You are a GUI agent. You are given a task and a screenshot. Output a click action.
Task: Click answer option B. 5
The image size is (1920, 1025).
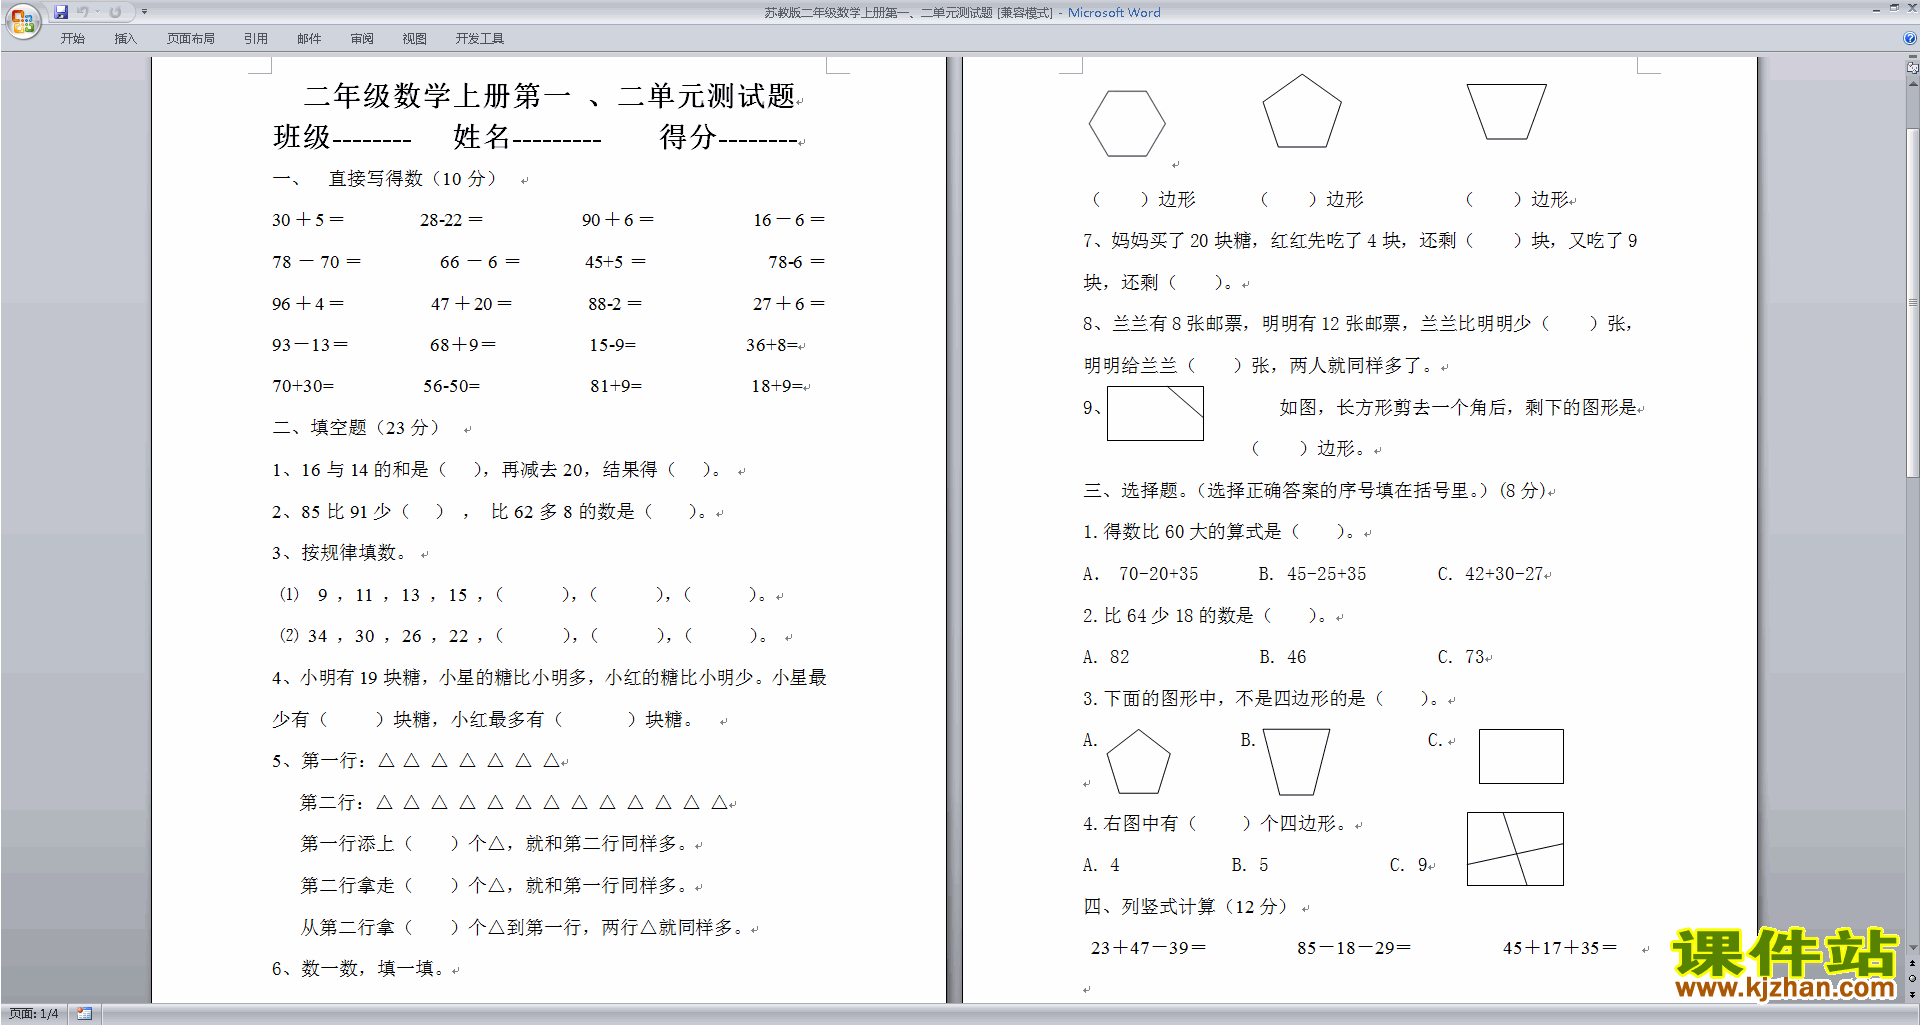click(1250, 865)
